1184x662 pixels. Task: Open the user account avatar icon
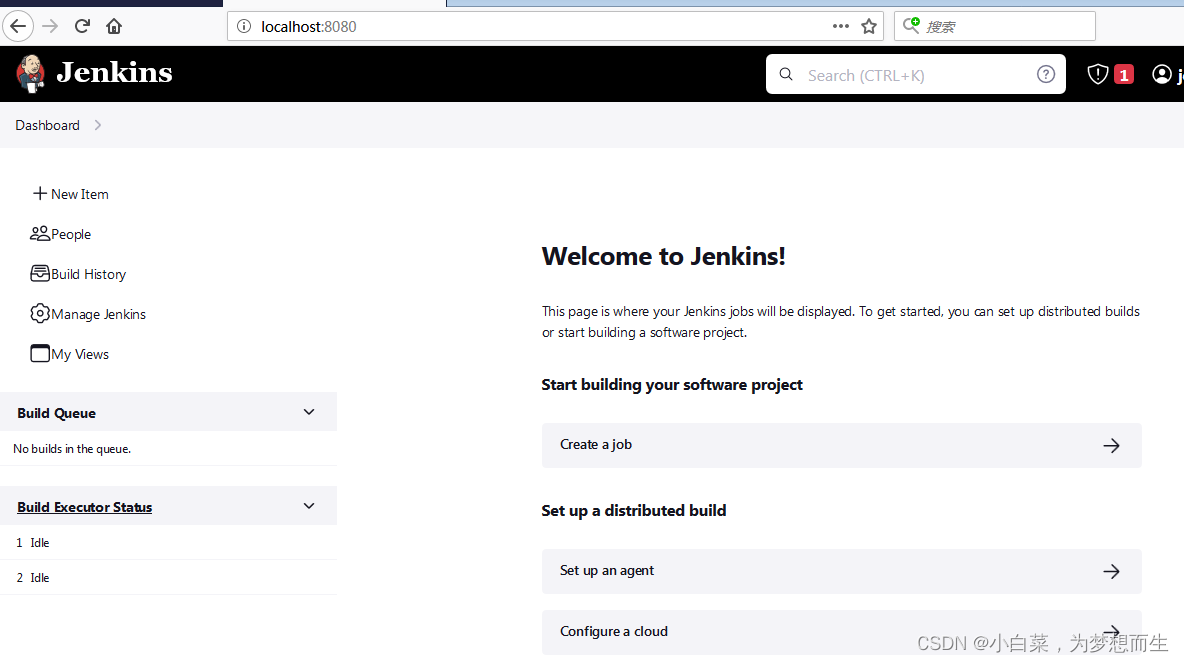(x=1161, y=74)
